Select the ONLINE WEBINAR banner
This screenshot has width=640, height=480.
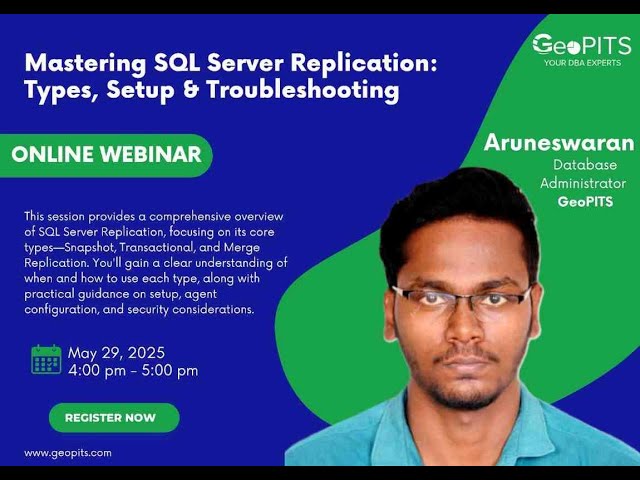coord(106,155)
